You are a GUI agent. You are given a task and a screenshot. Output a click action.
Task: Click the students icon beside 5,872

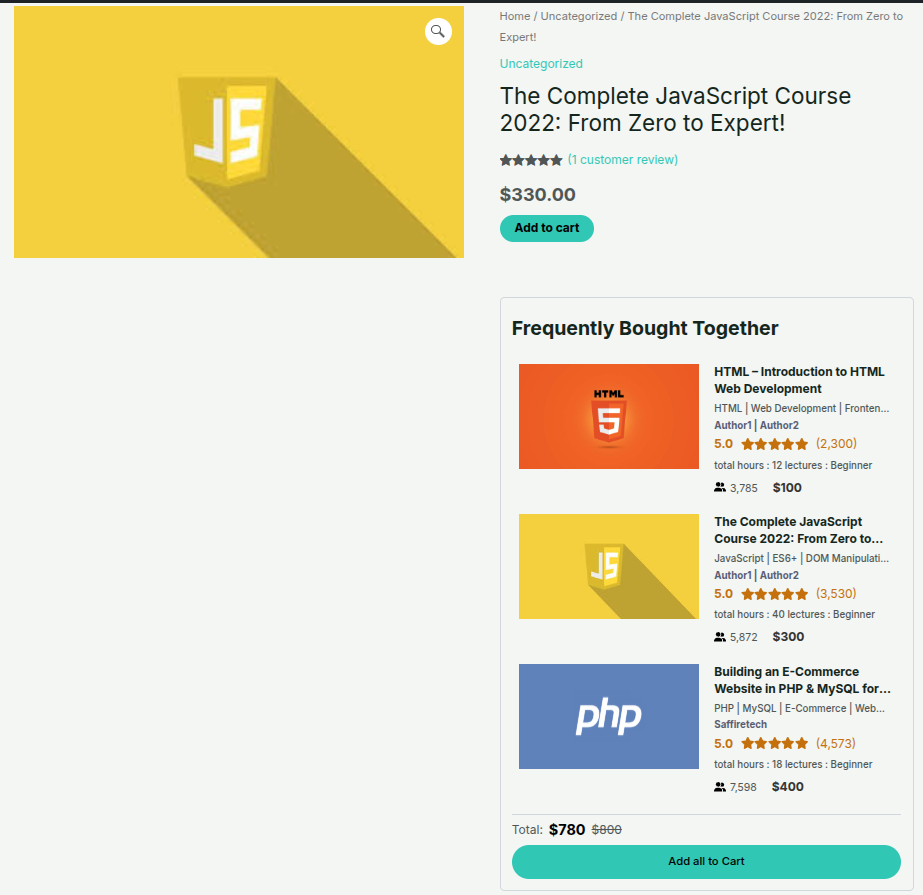tap(720, 637)
